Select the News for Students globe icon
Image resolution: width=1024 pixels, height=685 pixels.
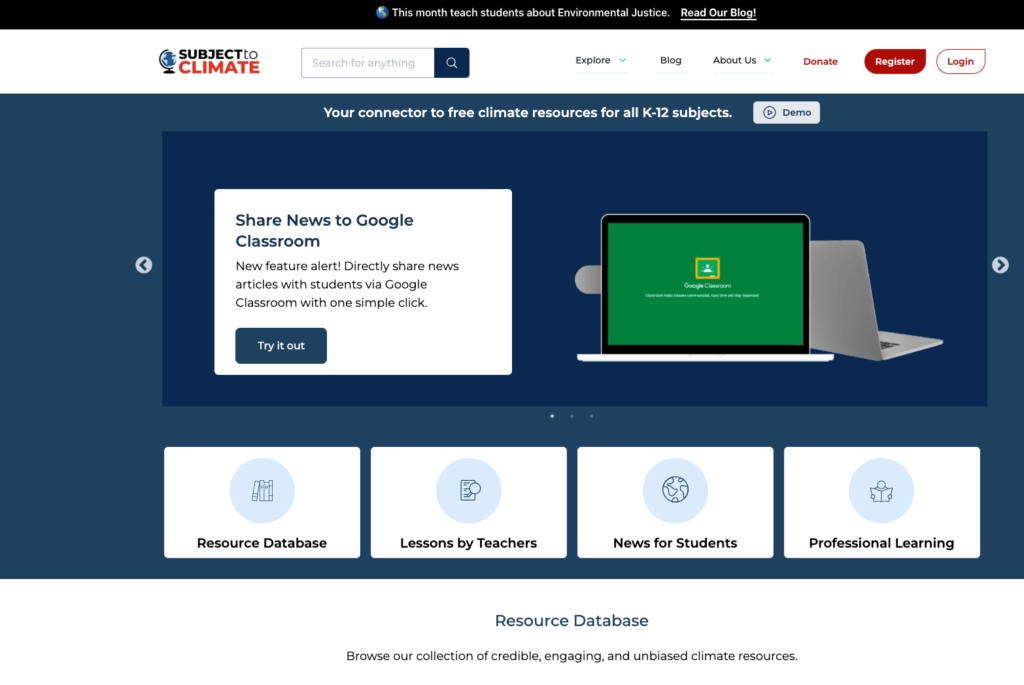(675, 491)
